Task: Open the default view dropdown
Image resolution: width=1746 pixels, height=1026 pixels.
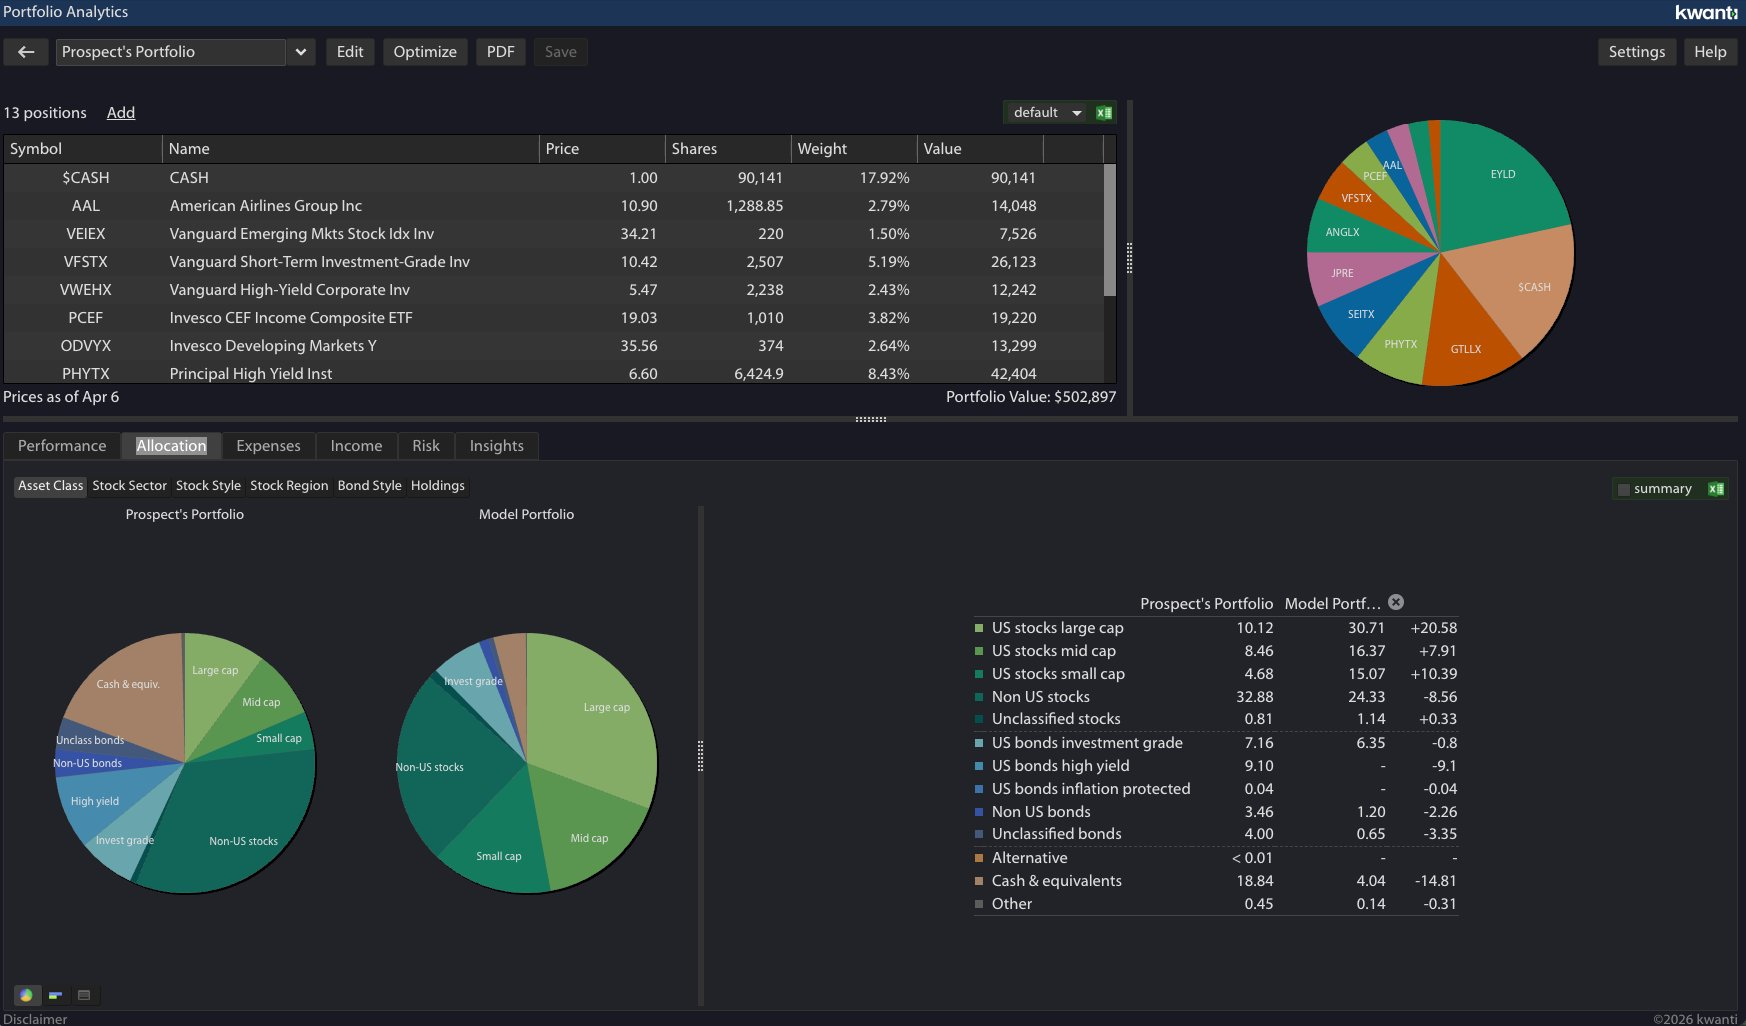Action: 1046,113
